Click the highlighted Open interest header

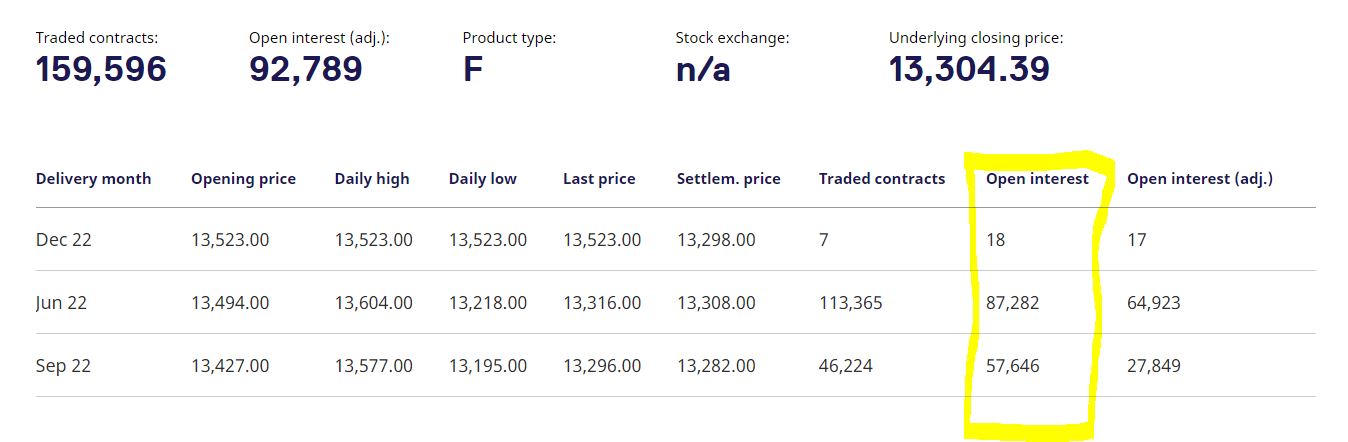(1037, 179)
